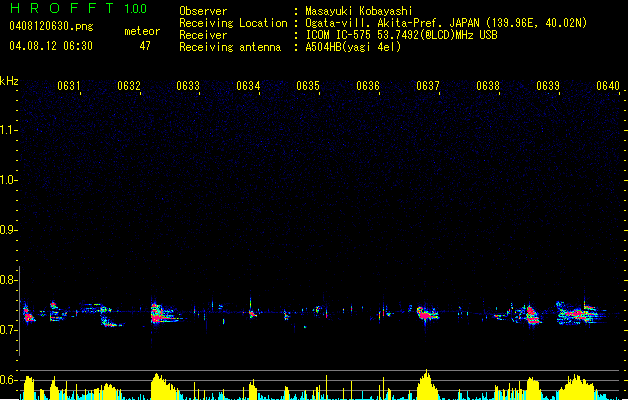The width and height of the screenshot is (629, 400).
Task: Click the HROFFT 1.0.0 title text
Action: pyautogui.click(x=78, y=8)
